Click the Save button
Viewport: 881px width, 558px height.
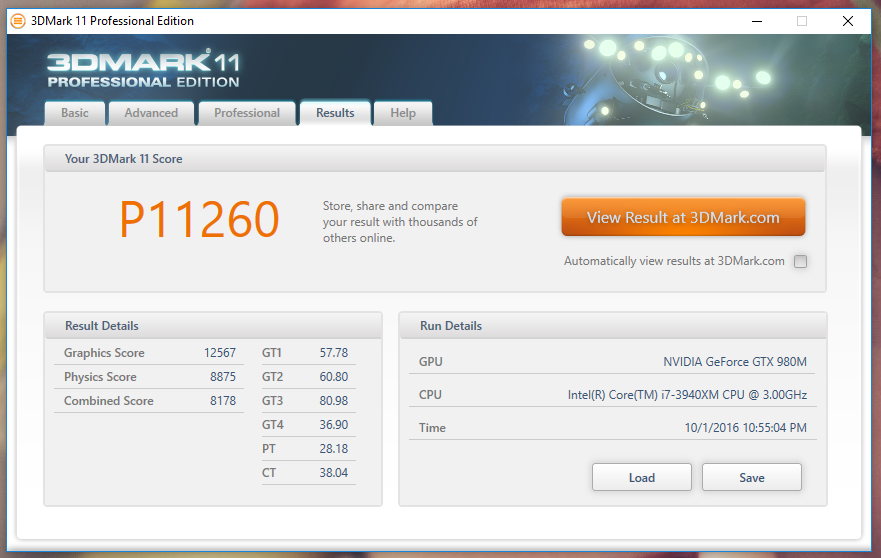coord(752,477)
